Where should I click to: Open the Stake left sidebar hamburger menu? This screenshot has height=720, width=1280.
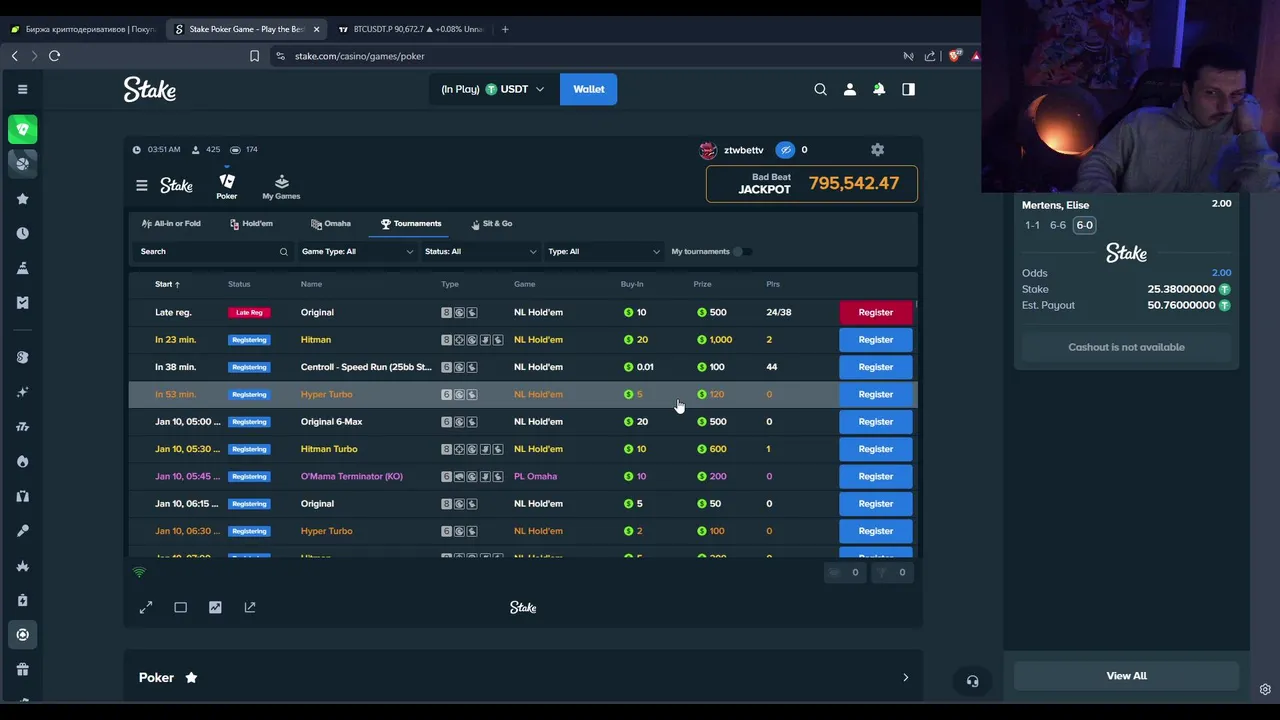tap(22, 89)
